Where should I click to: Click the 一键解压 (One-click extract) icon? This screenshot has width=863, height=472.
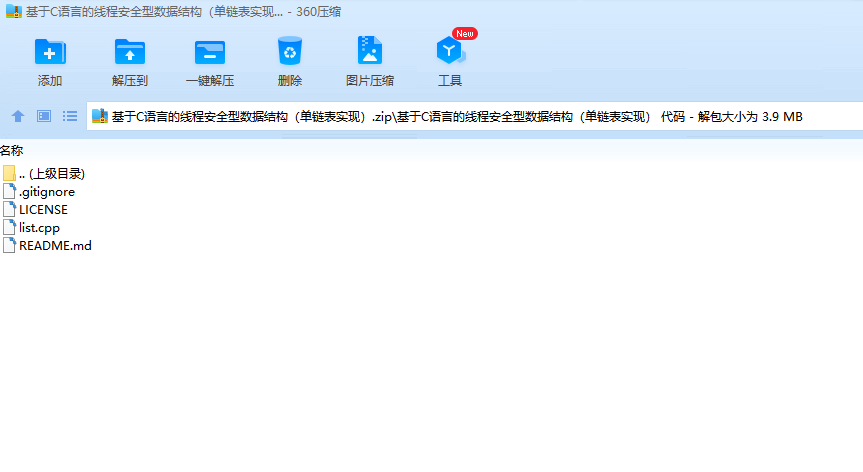tap(210, 52)
